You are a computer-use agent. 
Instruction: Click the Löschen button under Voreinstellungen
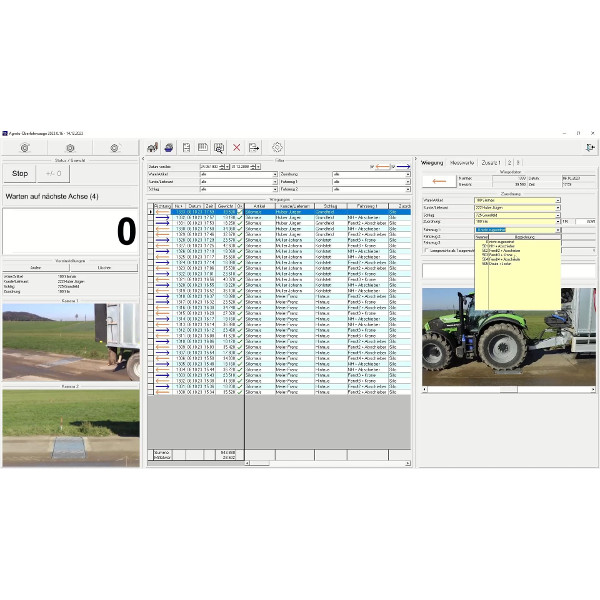pos(104,267)
